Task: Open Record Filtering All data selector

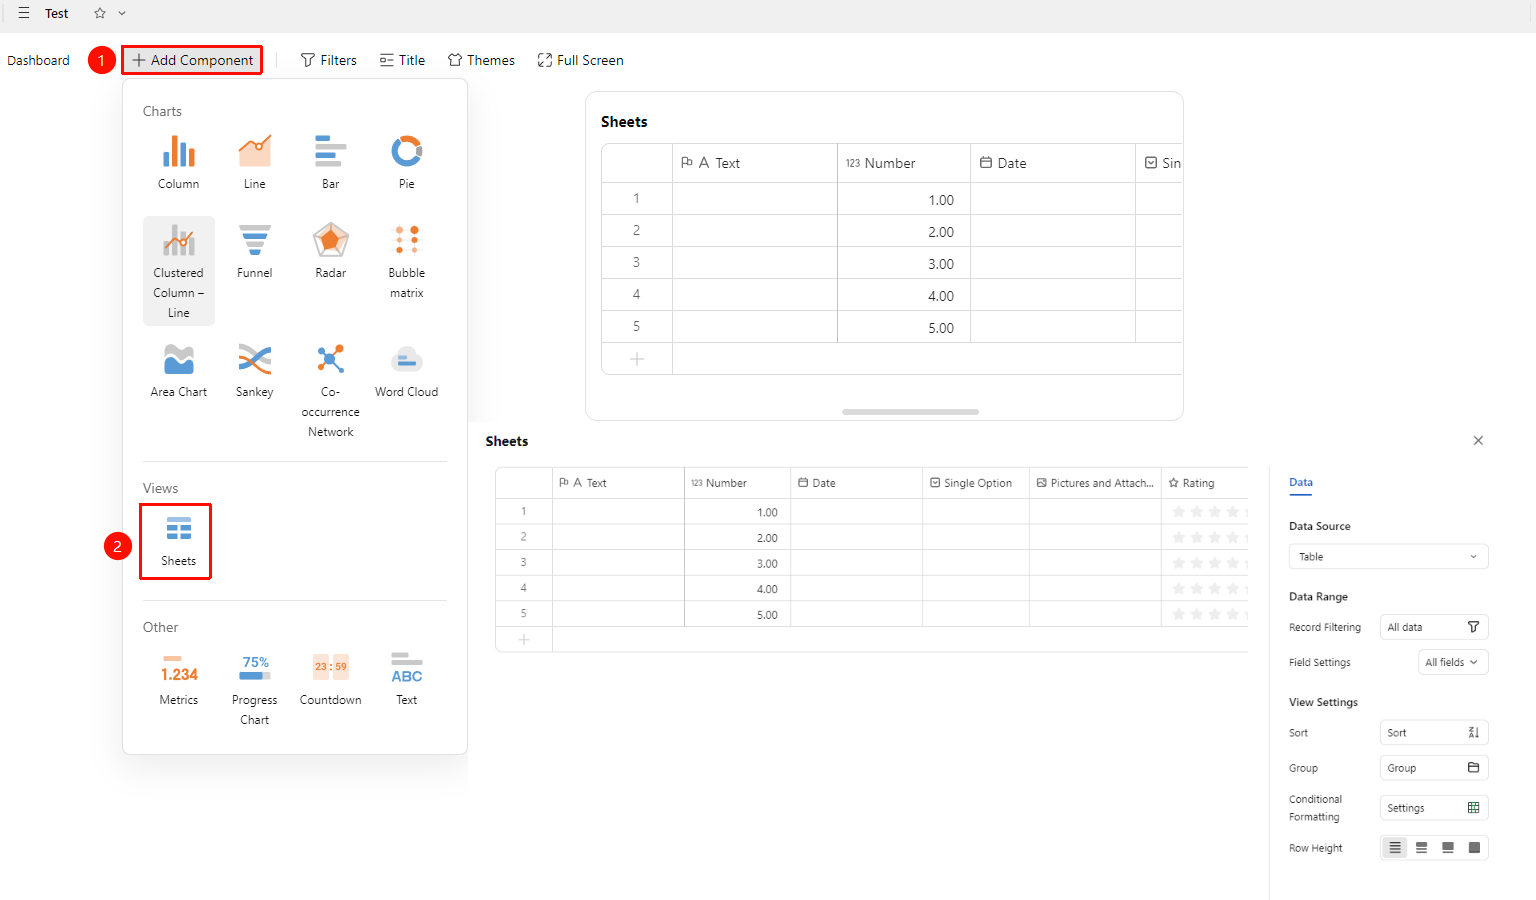Action: (x=1434, y=627)
